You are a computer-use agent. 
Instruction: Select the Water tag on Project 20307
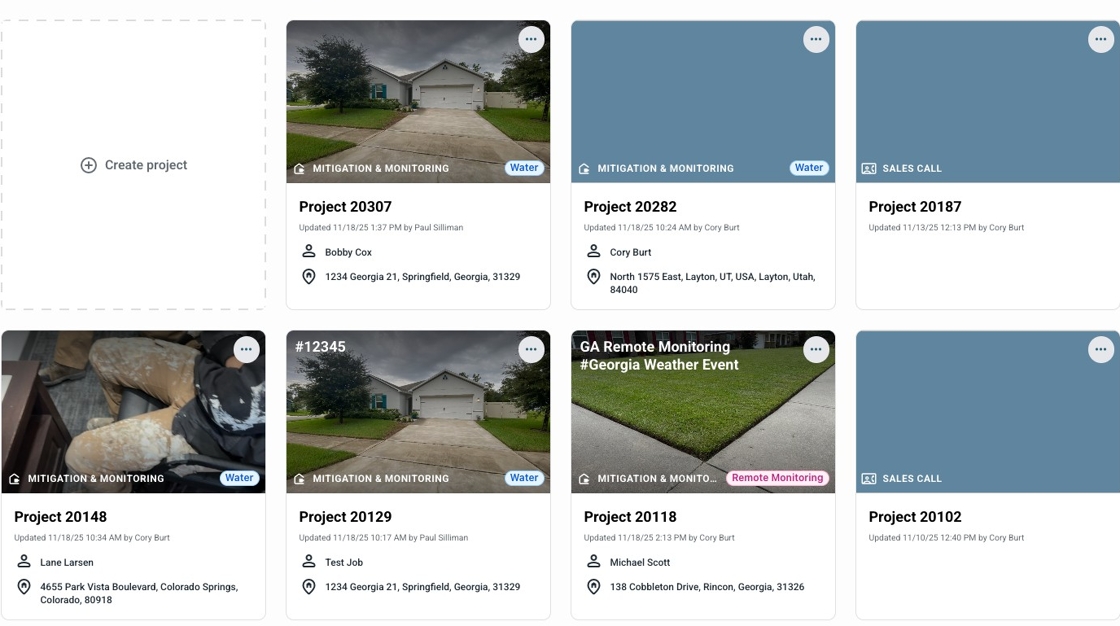pos(524,168)
